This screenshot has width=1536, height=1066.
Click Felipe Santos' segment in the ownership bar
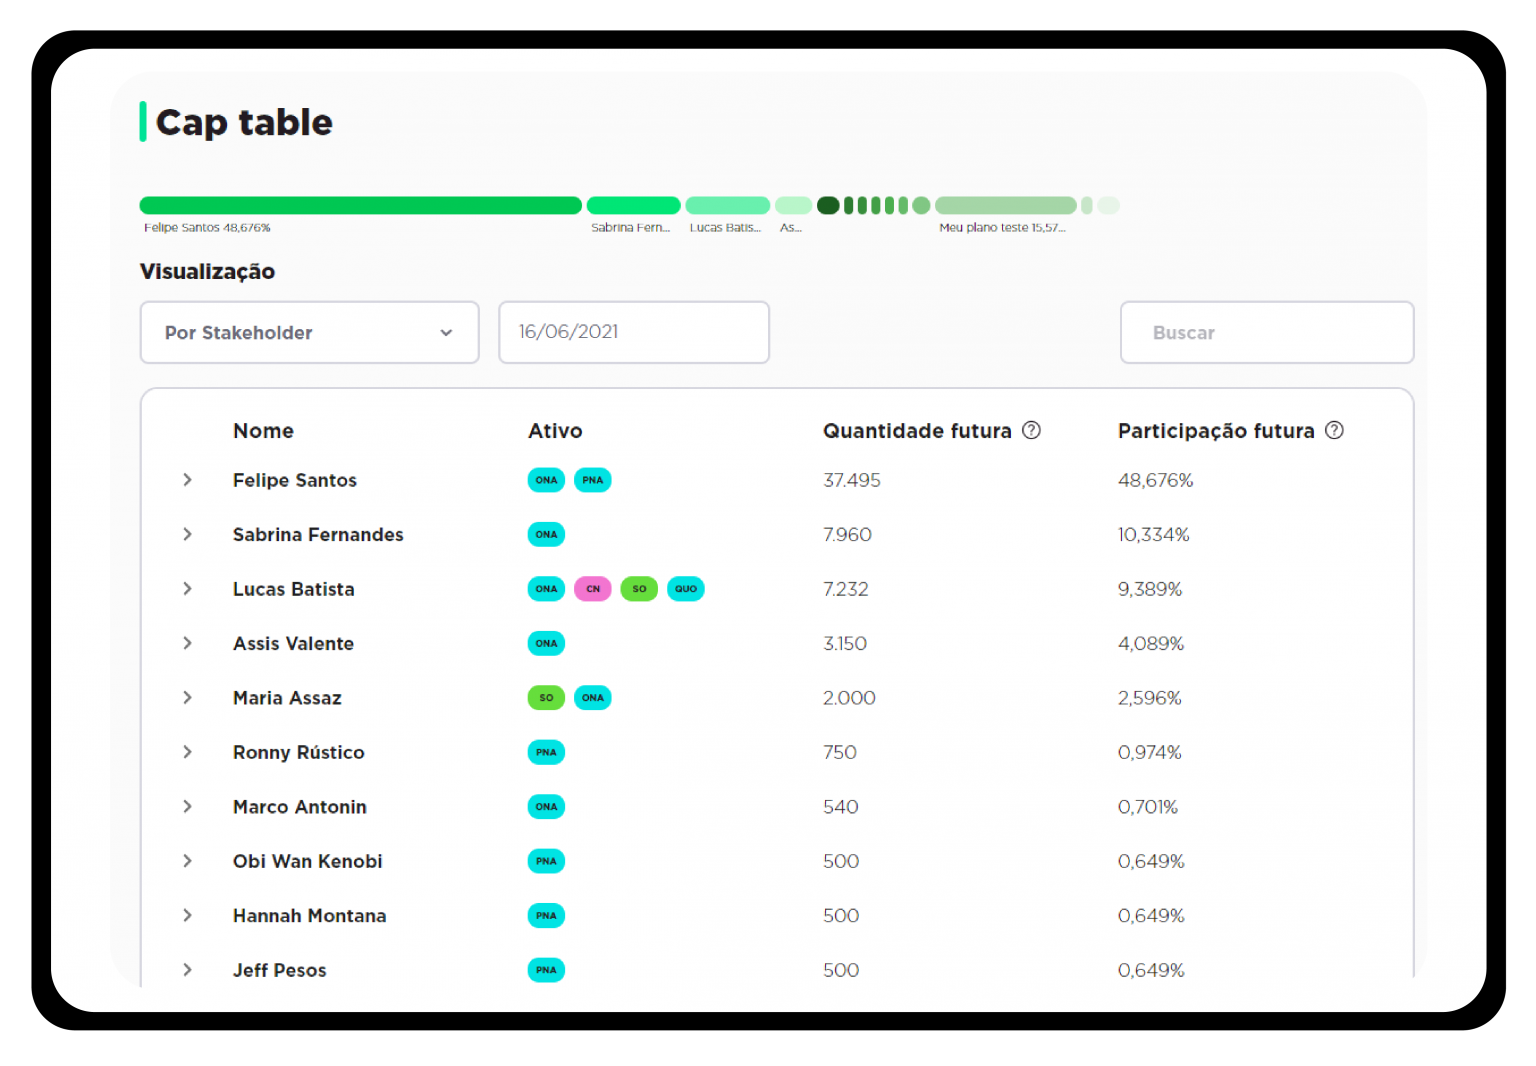[360, 204]
